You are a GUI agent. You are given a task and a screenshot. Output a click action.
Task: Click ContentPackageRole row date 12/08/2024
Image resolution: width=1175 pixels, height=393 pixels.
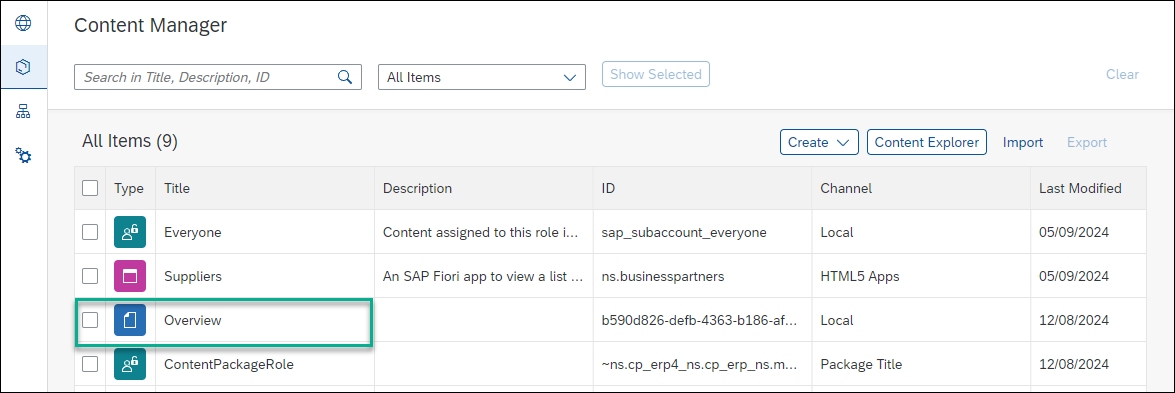click(1073, 364)
